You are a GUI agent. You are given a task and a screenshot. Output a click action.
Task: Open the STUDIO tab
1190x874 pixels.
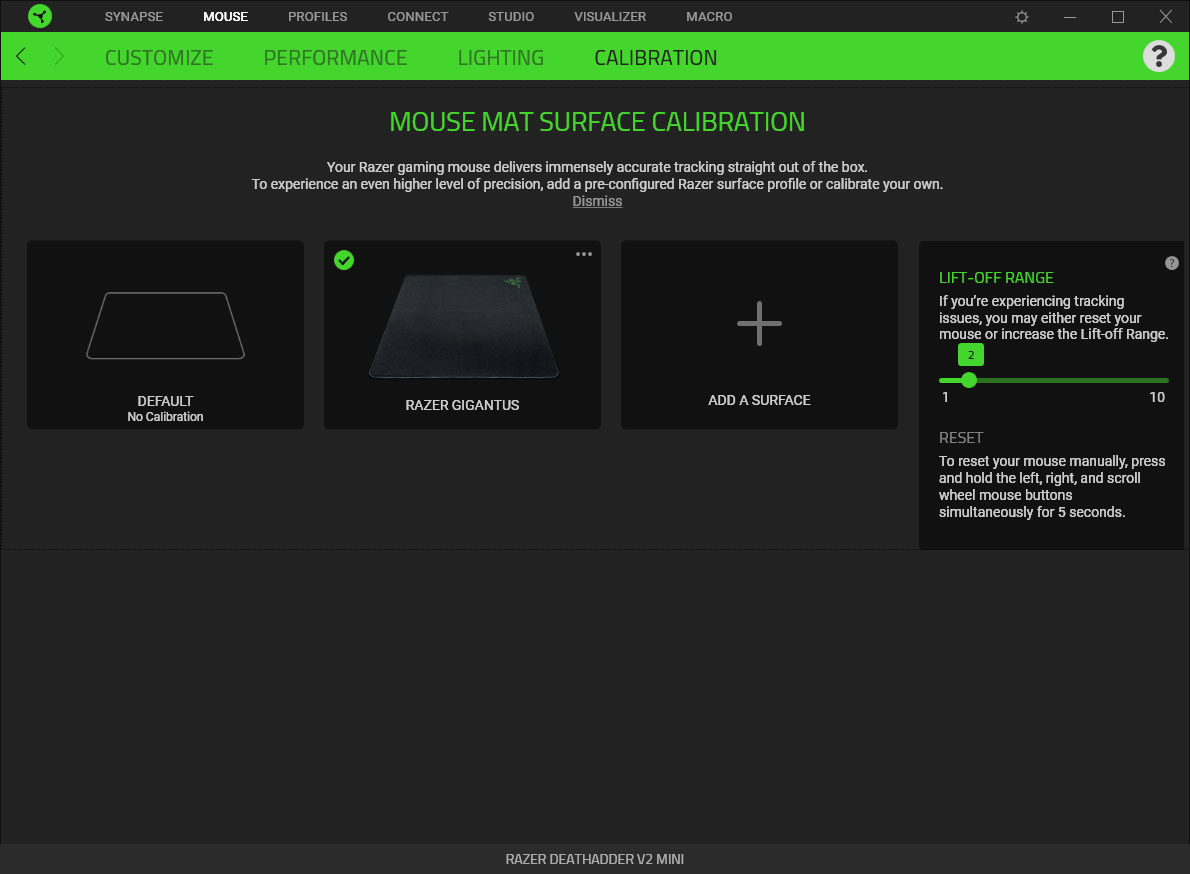pyautogui.click(x=511, y=17)
